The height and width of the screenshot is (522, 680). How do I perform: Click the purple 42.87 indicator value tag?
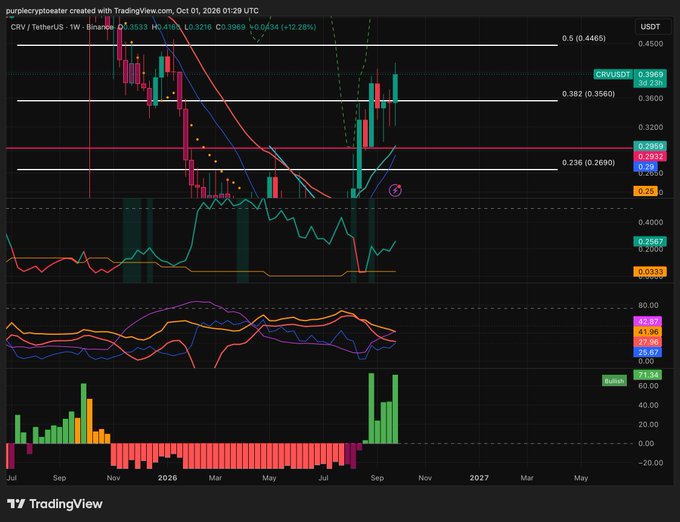(648, 321)
